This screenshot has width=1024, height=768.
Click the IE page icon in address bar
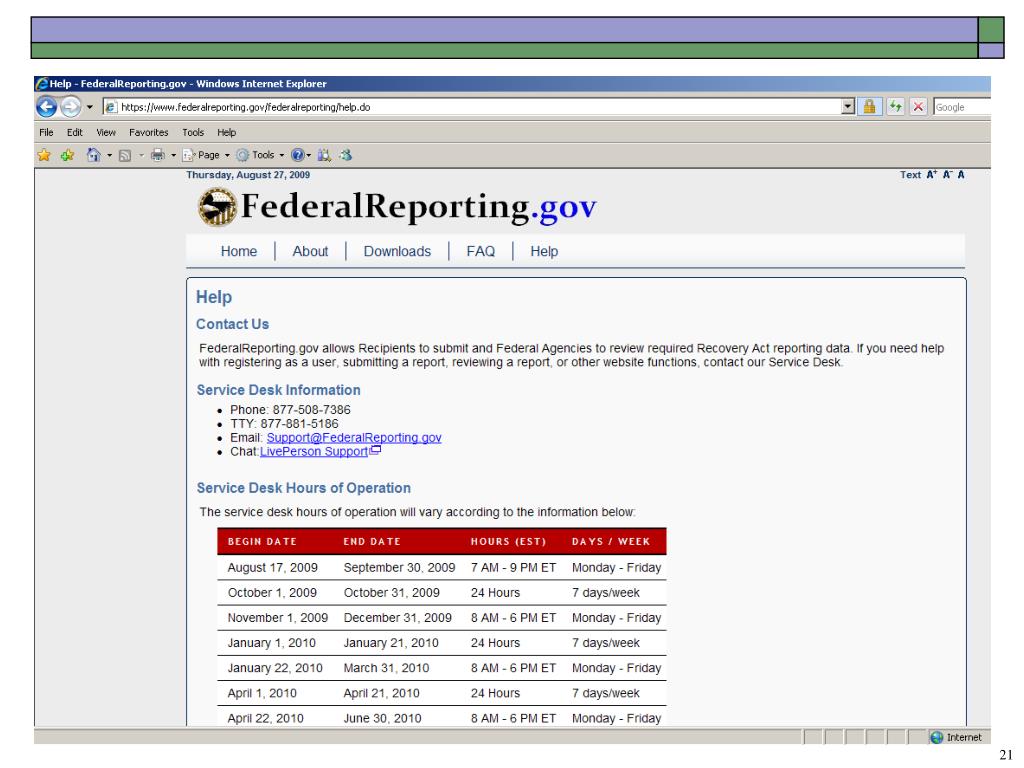point(111,107)
